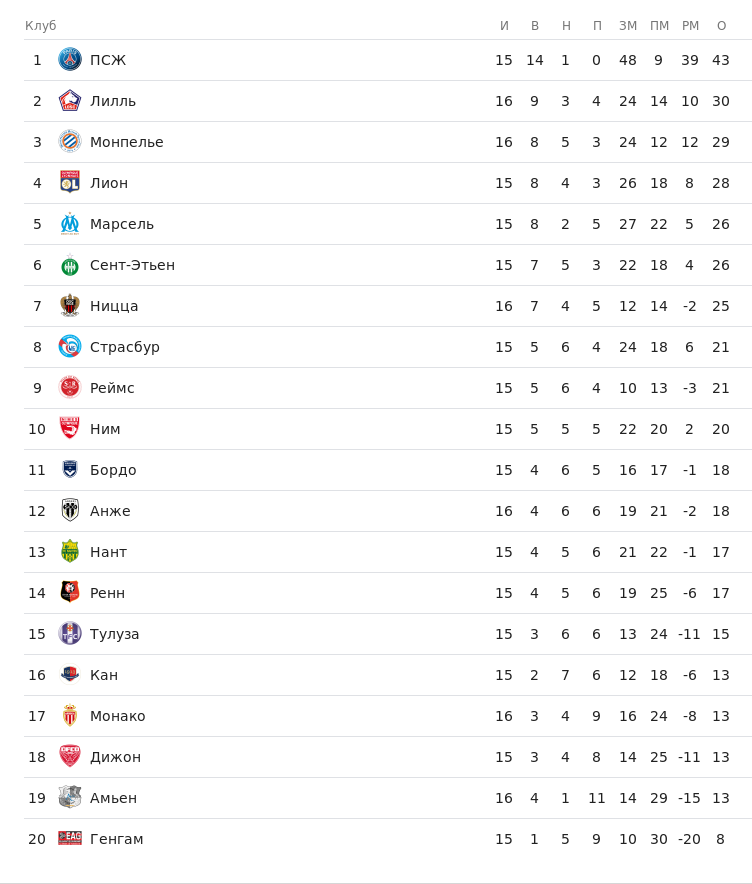Select the Ренн table row name
752x884 pixels.
point(107,593)
